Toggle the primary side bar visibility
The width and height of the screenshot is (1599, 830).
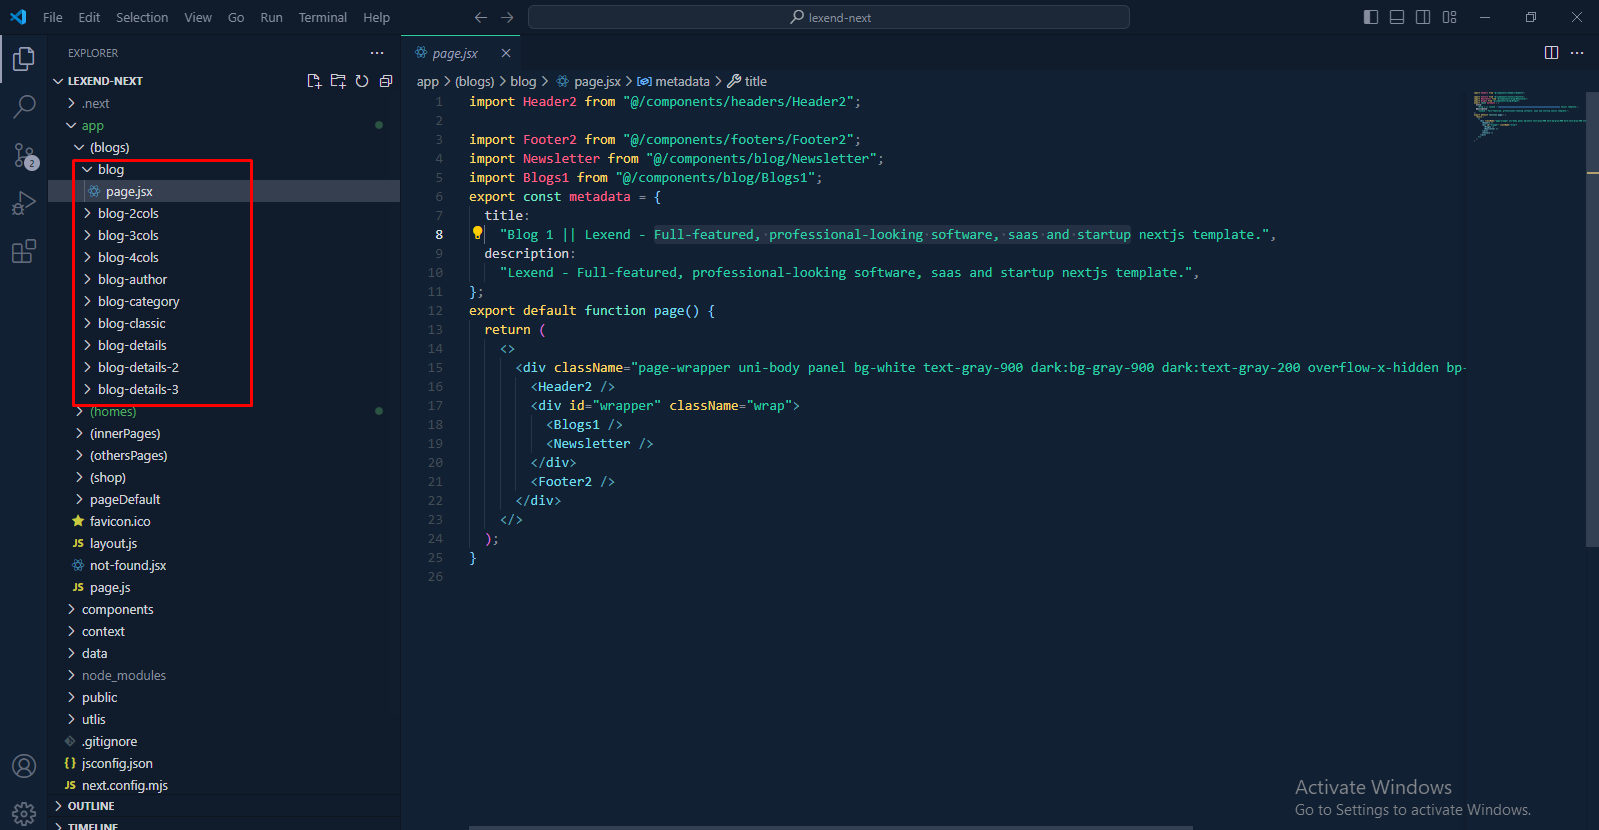pyautogui.click(x=1371, y=17)
